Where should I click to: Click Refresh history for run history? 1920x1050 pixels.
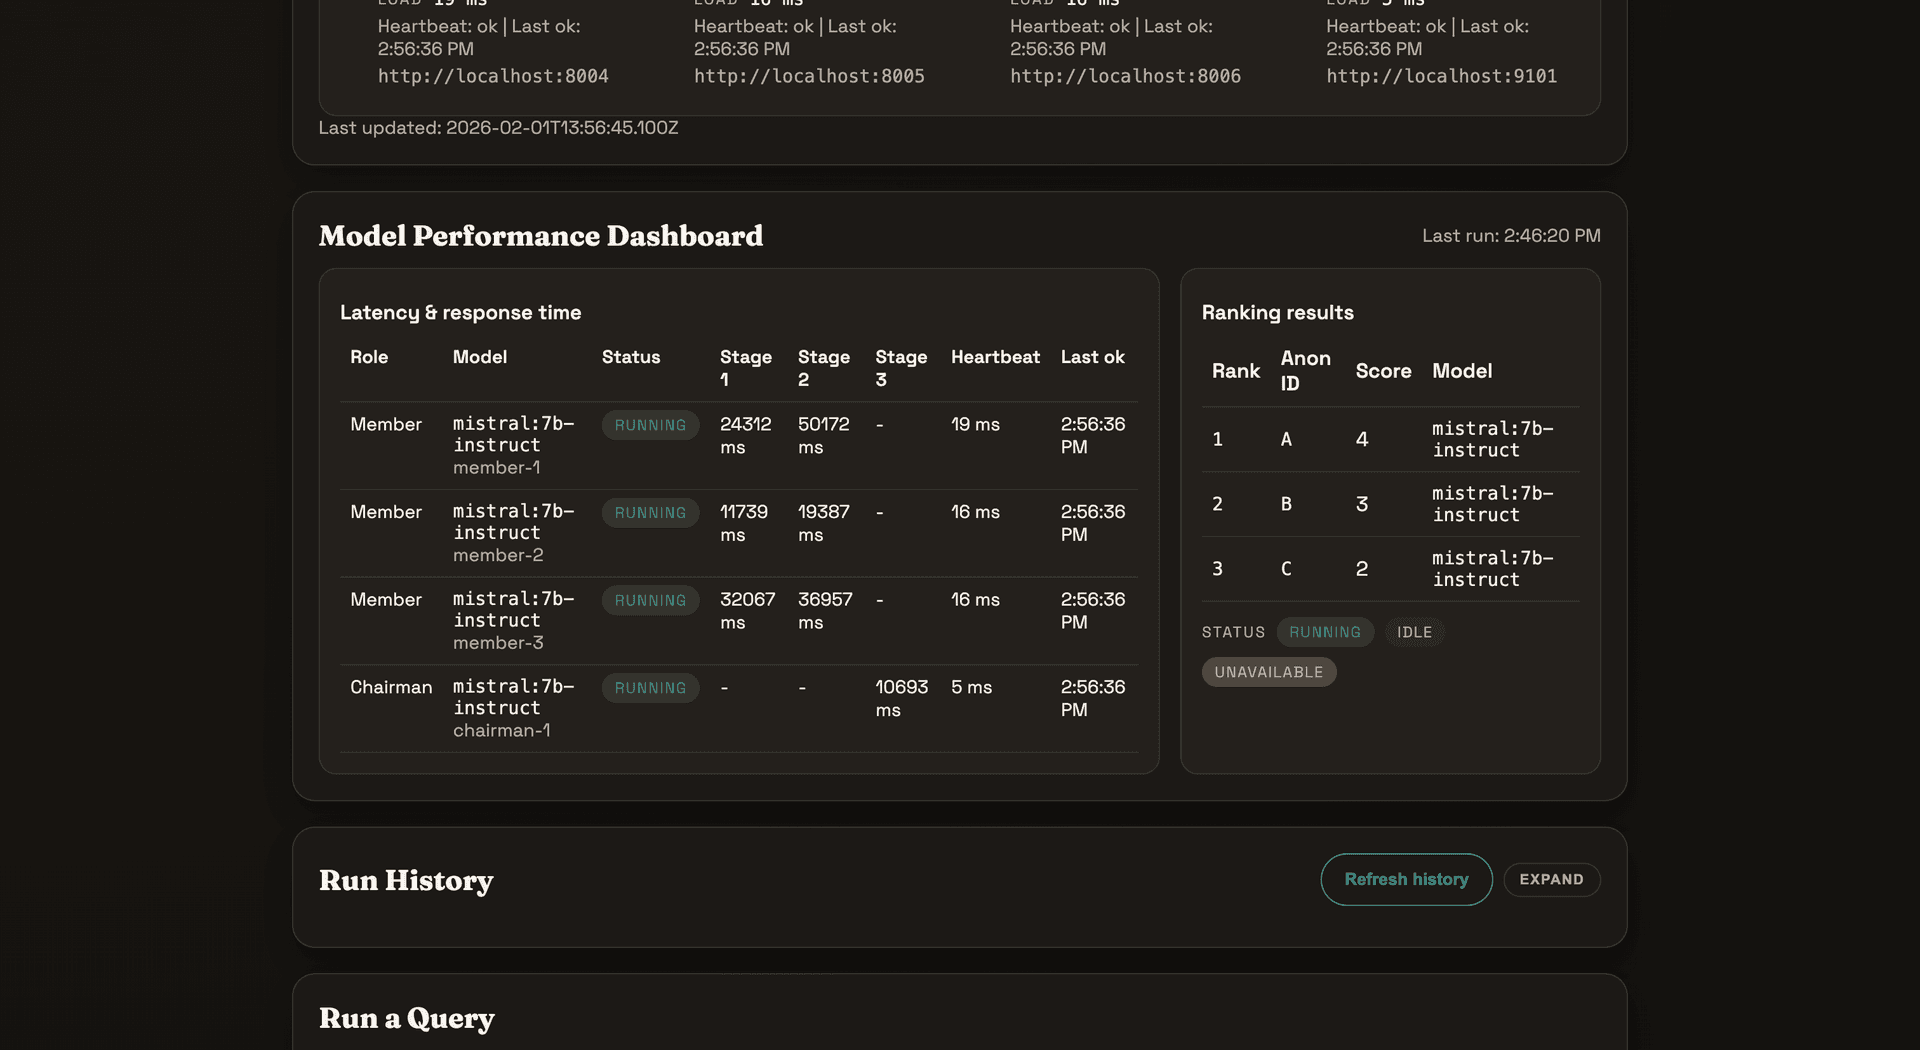point(1405,879)
